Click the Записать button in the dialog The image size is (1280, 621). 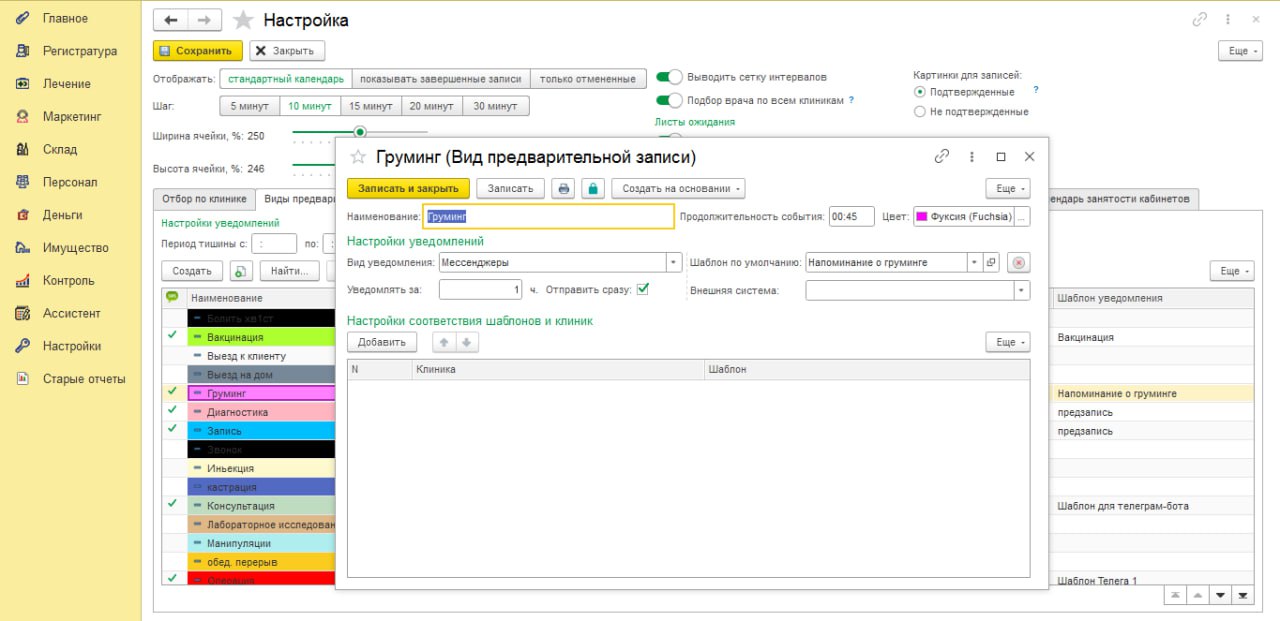tap(511, 188)
